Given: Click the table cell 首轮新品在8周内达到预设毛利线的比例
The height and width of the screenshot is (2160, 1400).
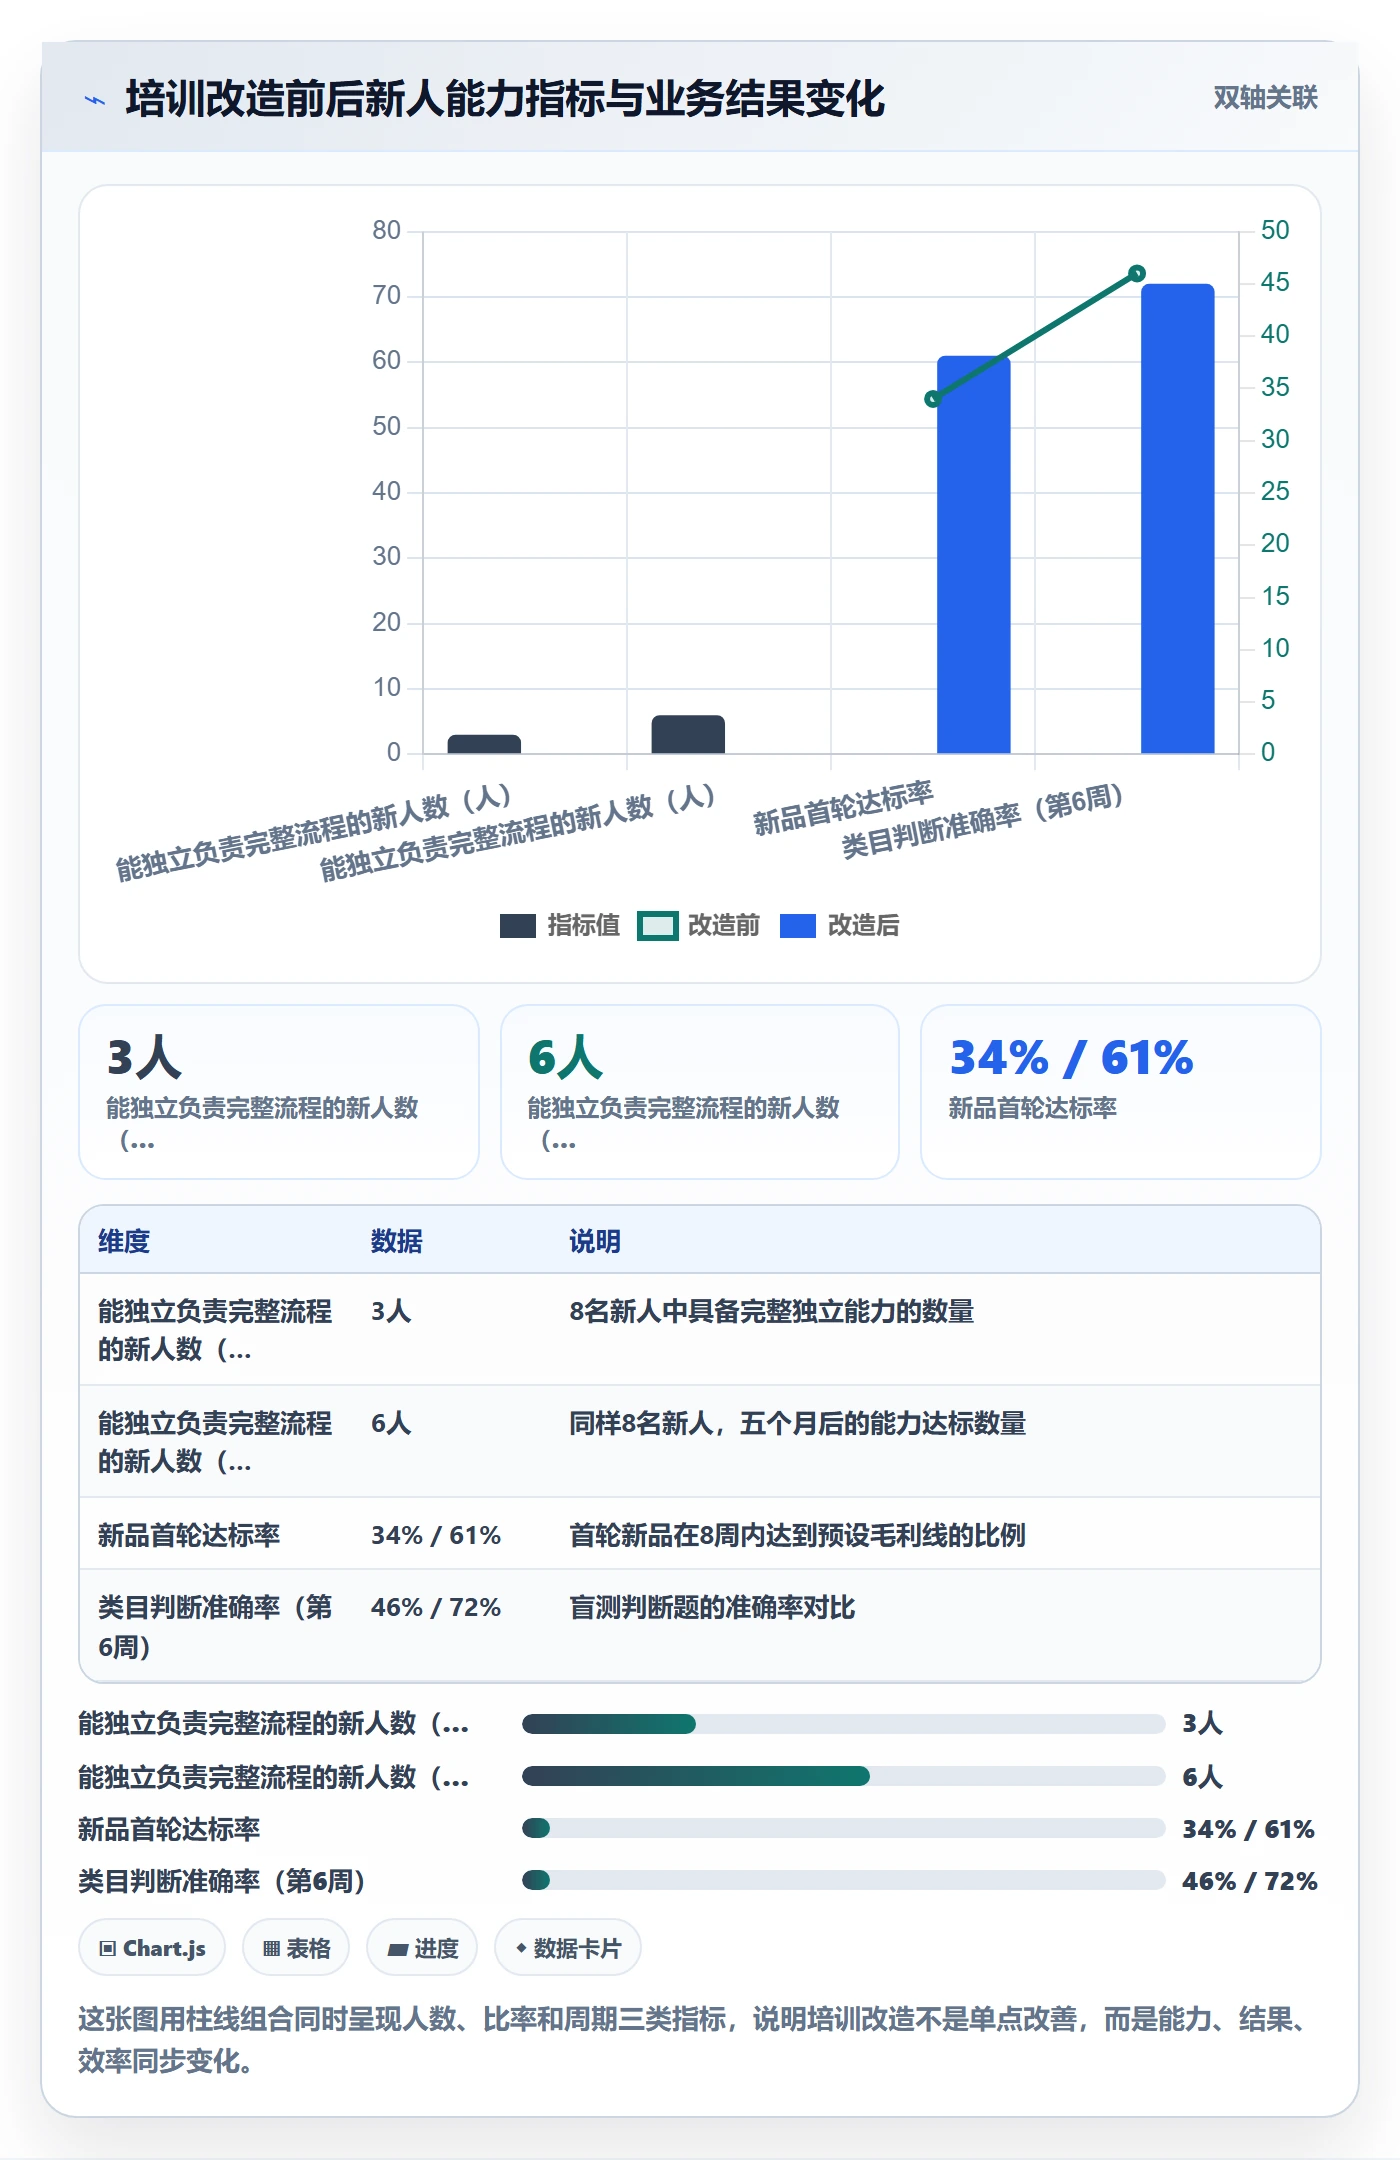Looking at the screenshot, I should [798, 1536].
